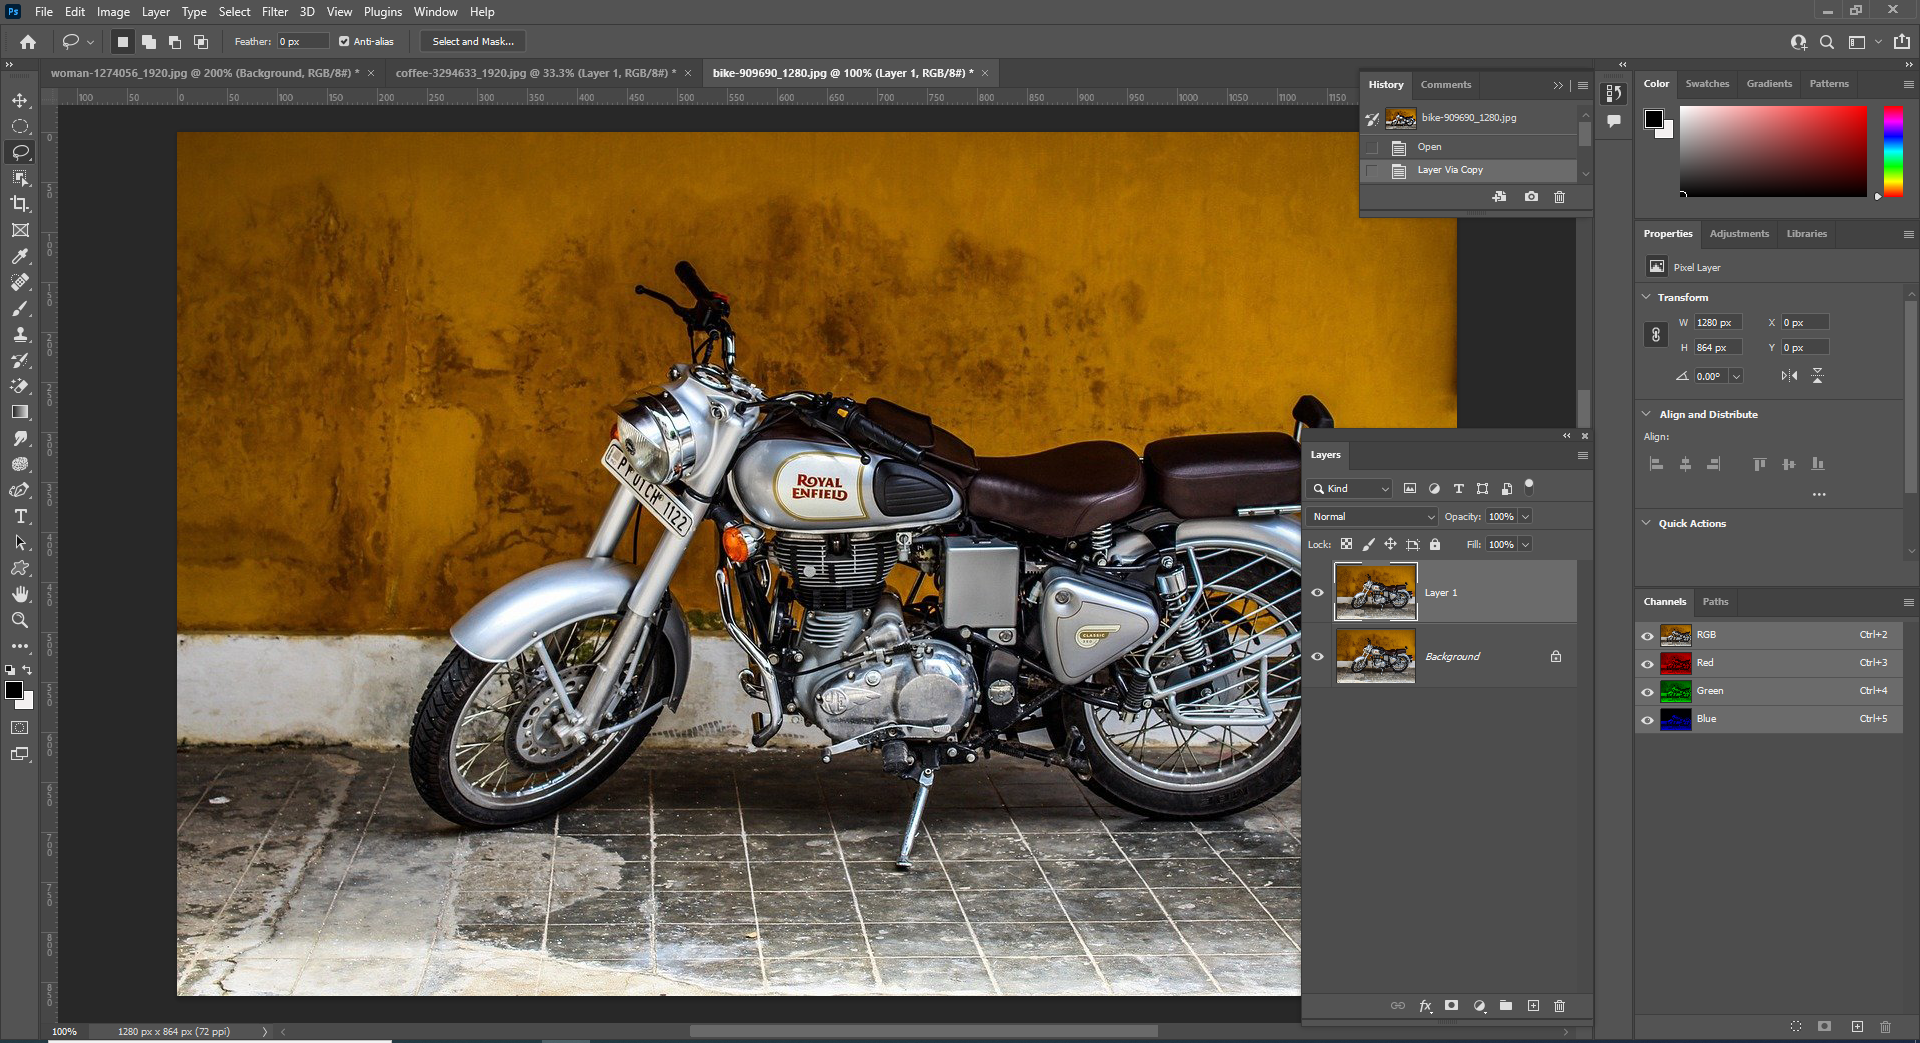Switch to woman-1274056_1920.jpg document tab

coord(205,73)
